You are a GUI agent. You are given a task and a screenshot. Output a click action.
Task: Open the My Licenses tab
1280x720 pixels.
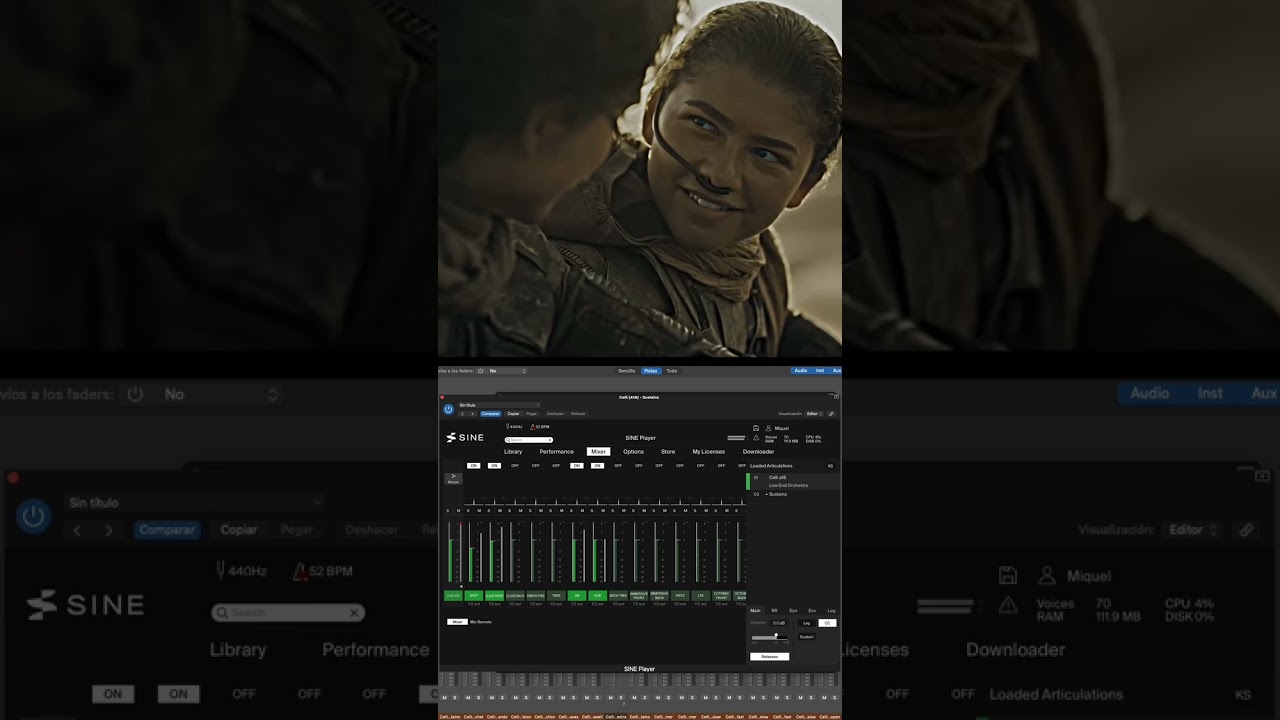[709, 452]
